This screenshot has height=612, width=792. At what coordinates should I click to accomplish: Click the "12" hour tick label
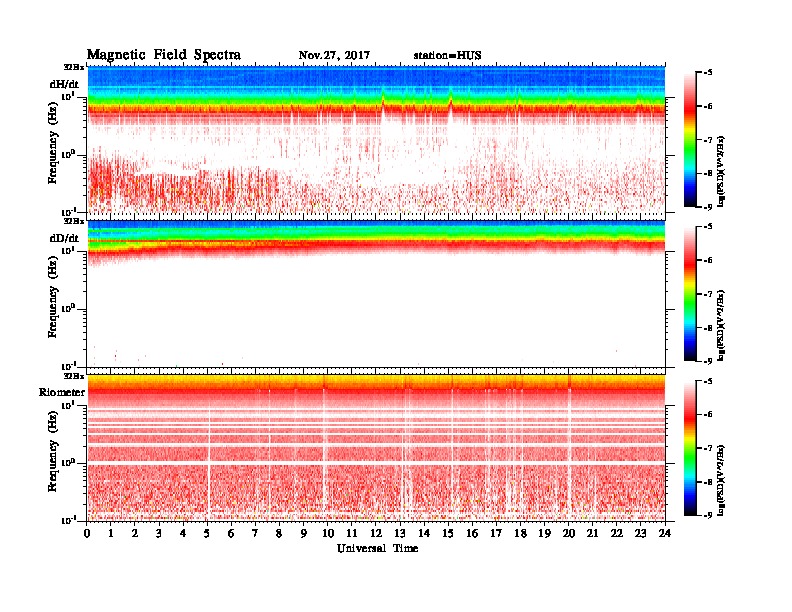[376, 533]
